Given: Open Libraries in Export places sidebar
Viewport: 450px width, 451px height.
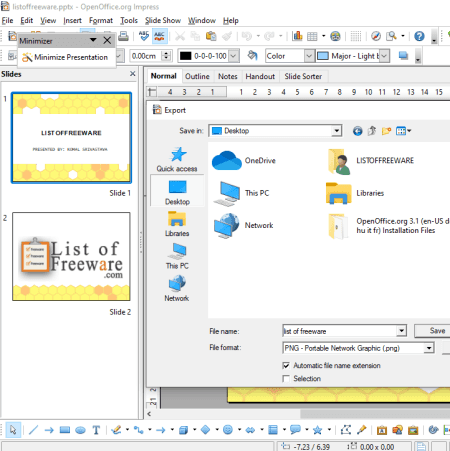Looking at the screenshot, I should pos(177,224).
